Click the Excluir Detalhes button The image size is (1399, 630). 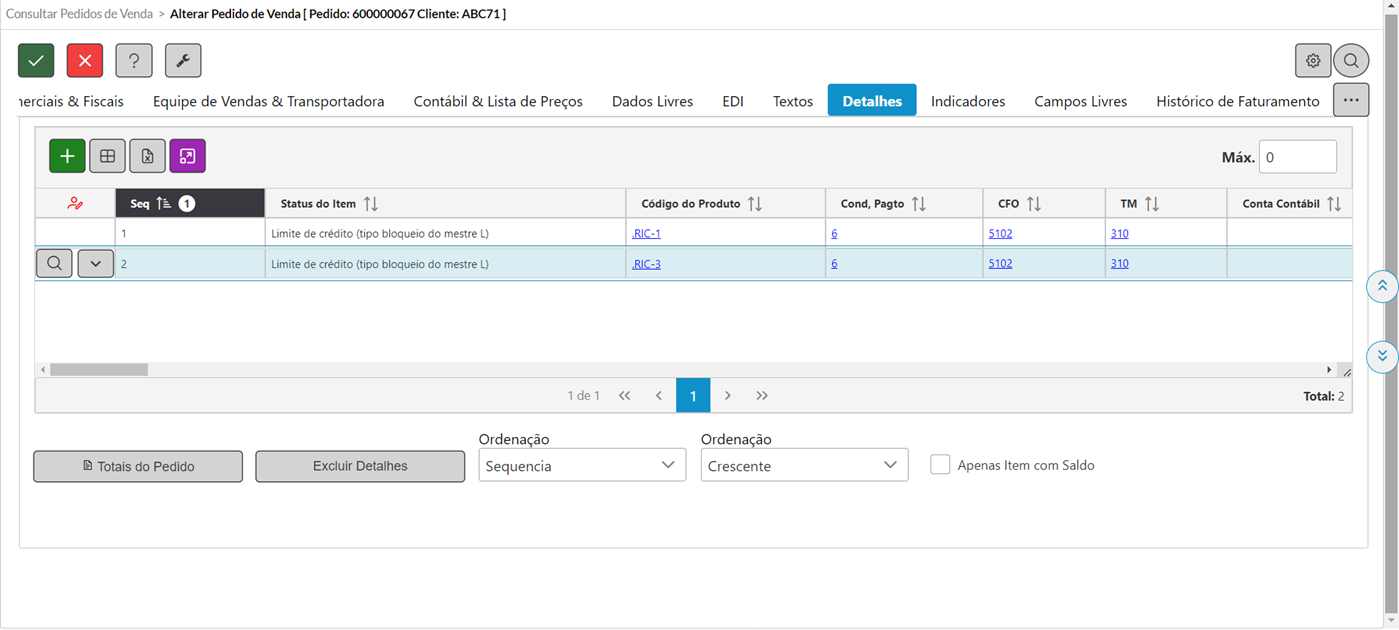click(x=360, y=466)
